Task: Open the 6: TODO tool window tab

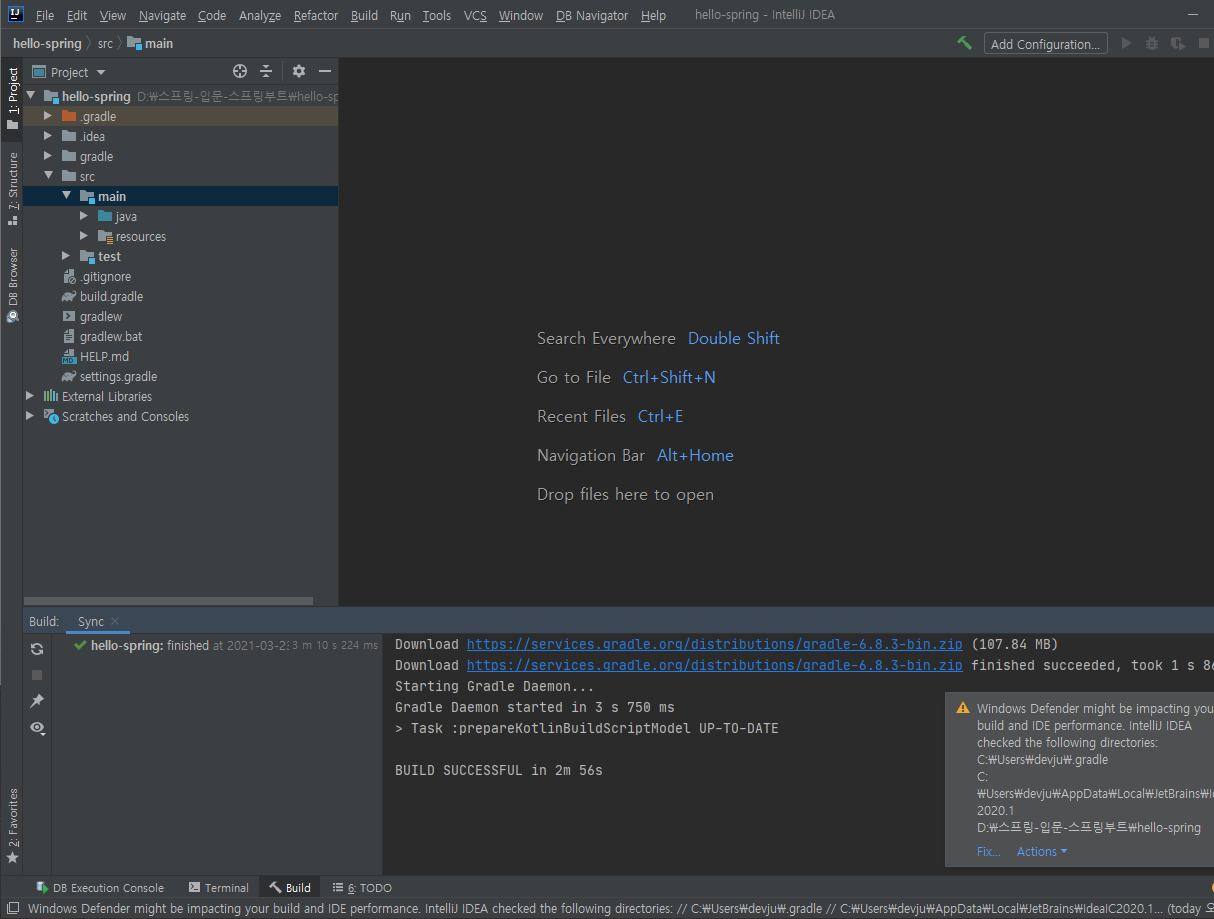Action: pyautogui.click(x=362, y=888)
